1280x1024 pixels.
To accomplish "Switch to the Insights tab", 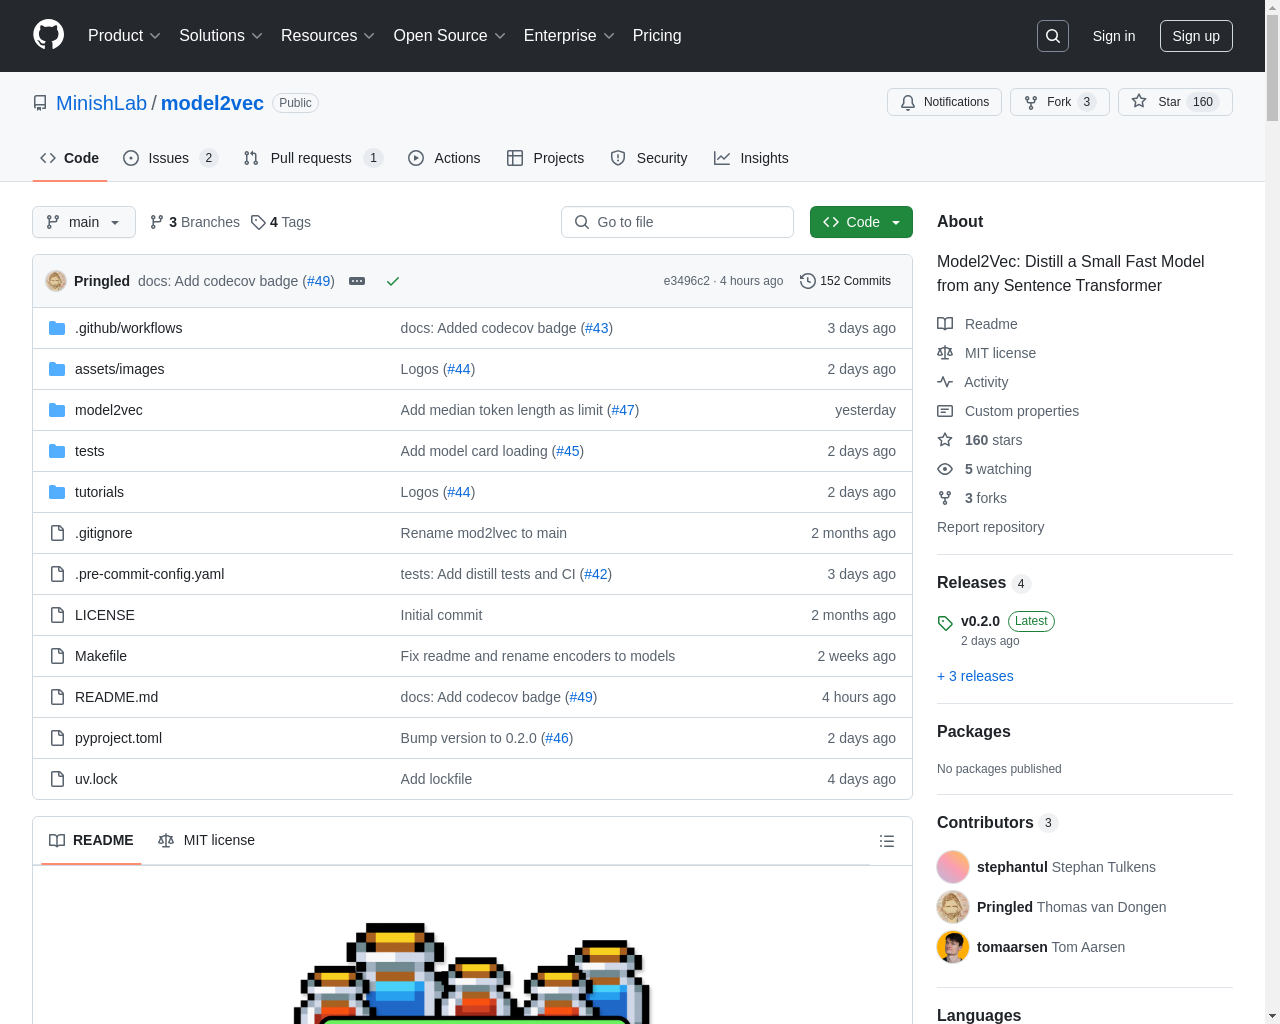I will pos(751,158).
